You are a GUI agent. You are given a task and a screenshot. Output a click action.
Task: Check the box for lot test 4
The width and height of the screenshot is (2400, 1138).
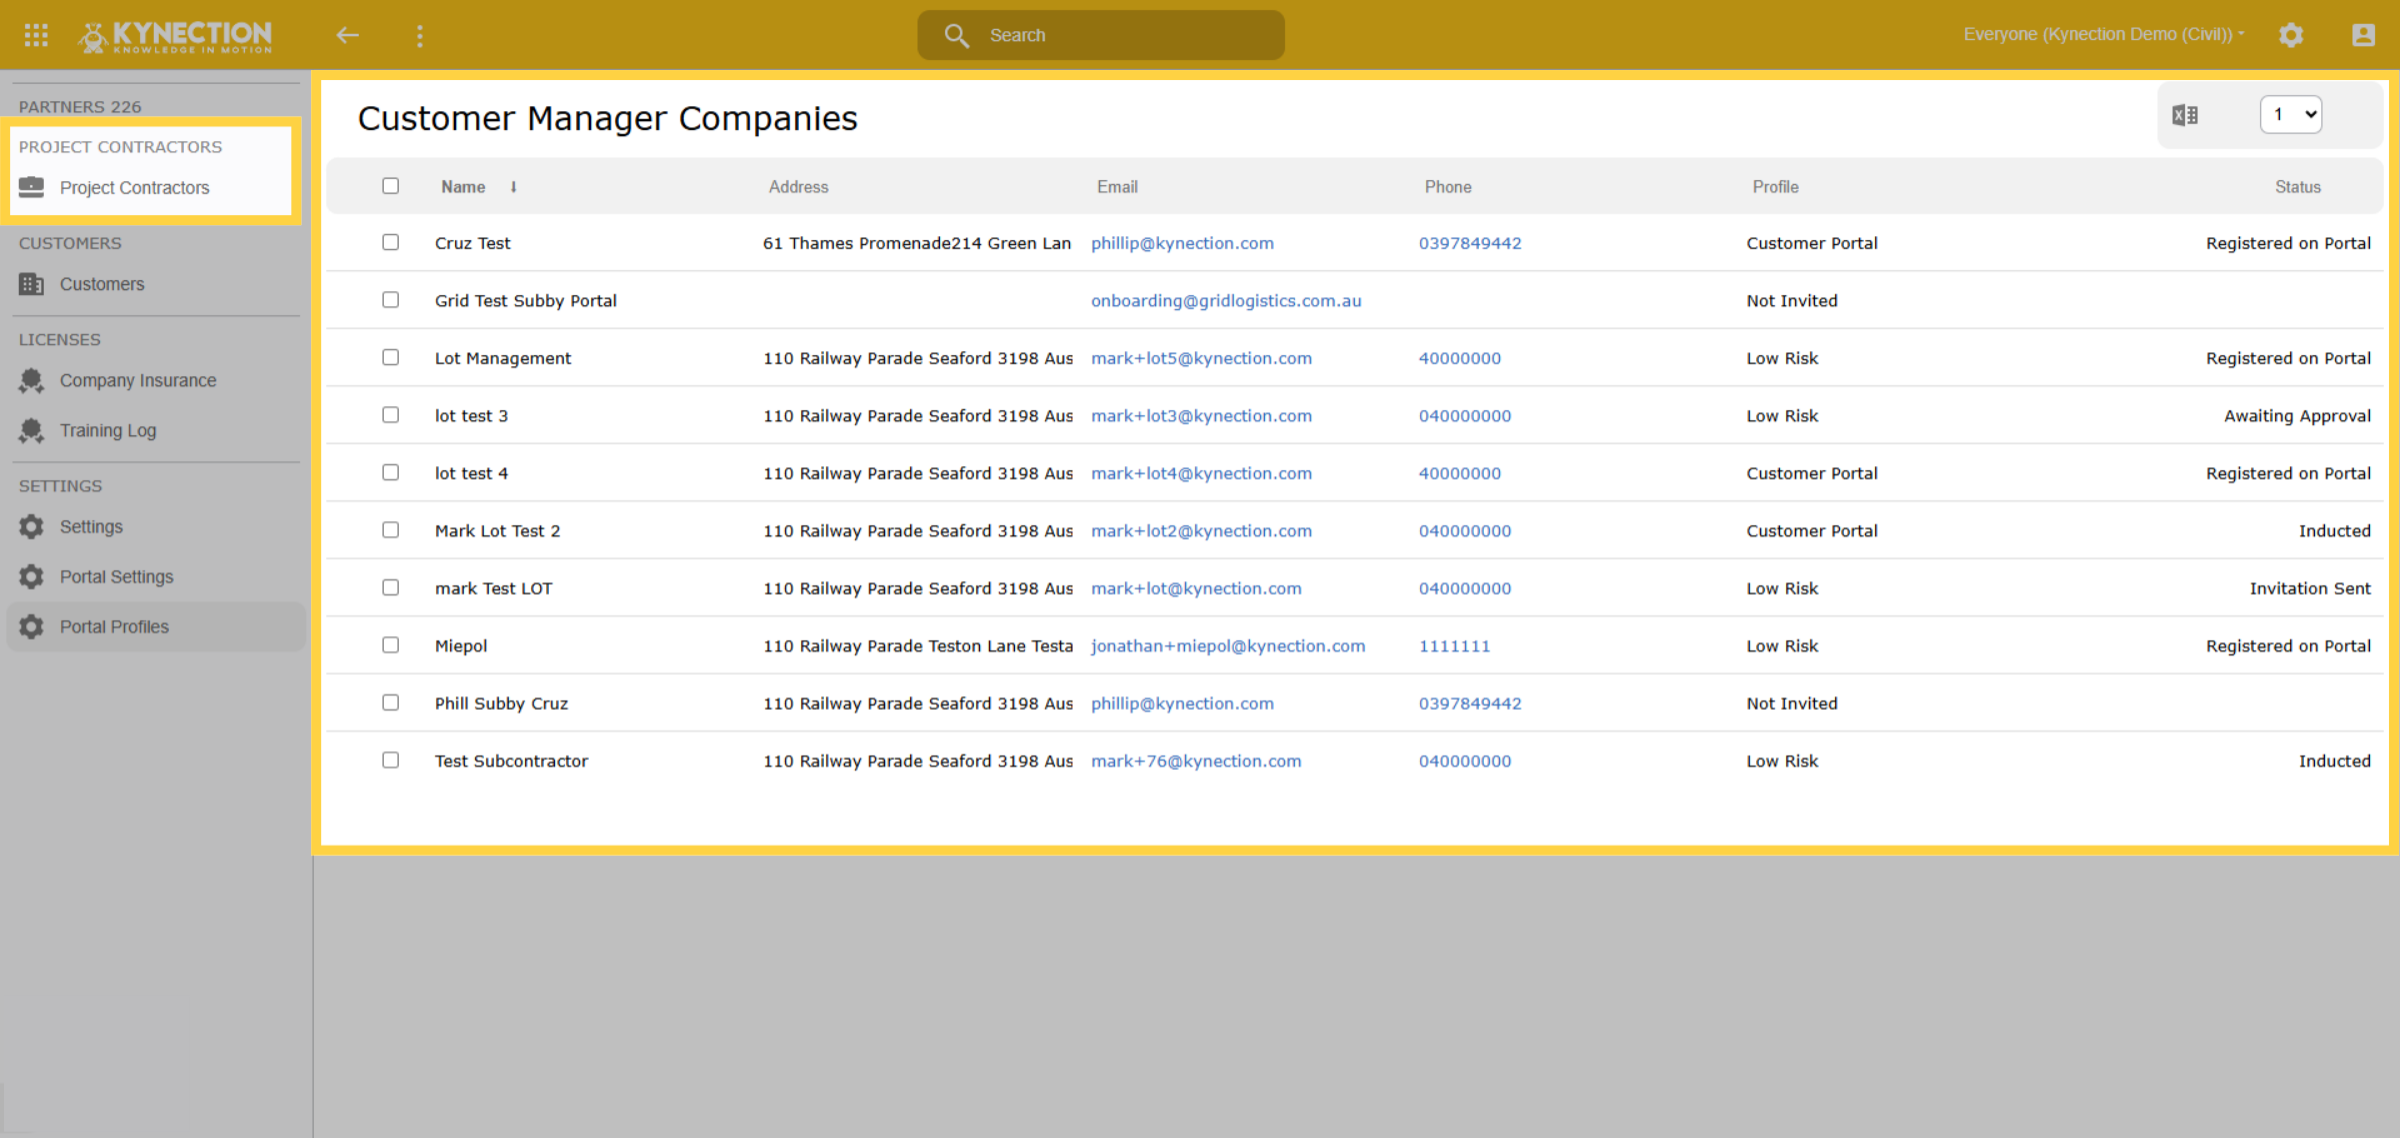[390, 472]
